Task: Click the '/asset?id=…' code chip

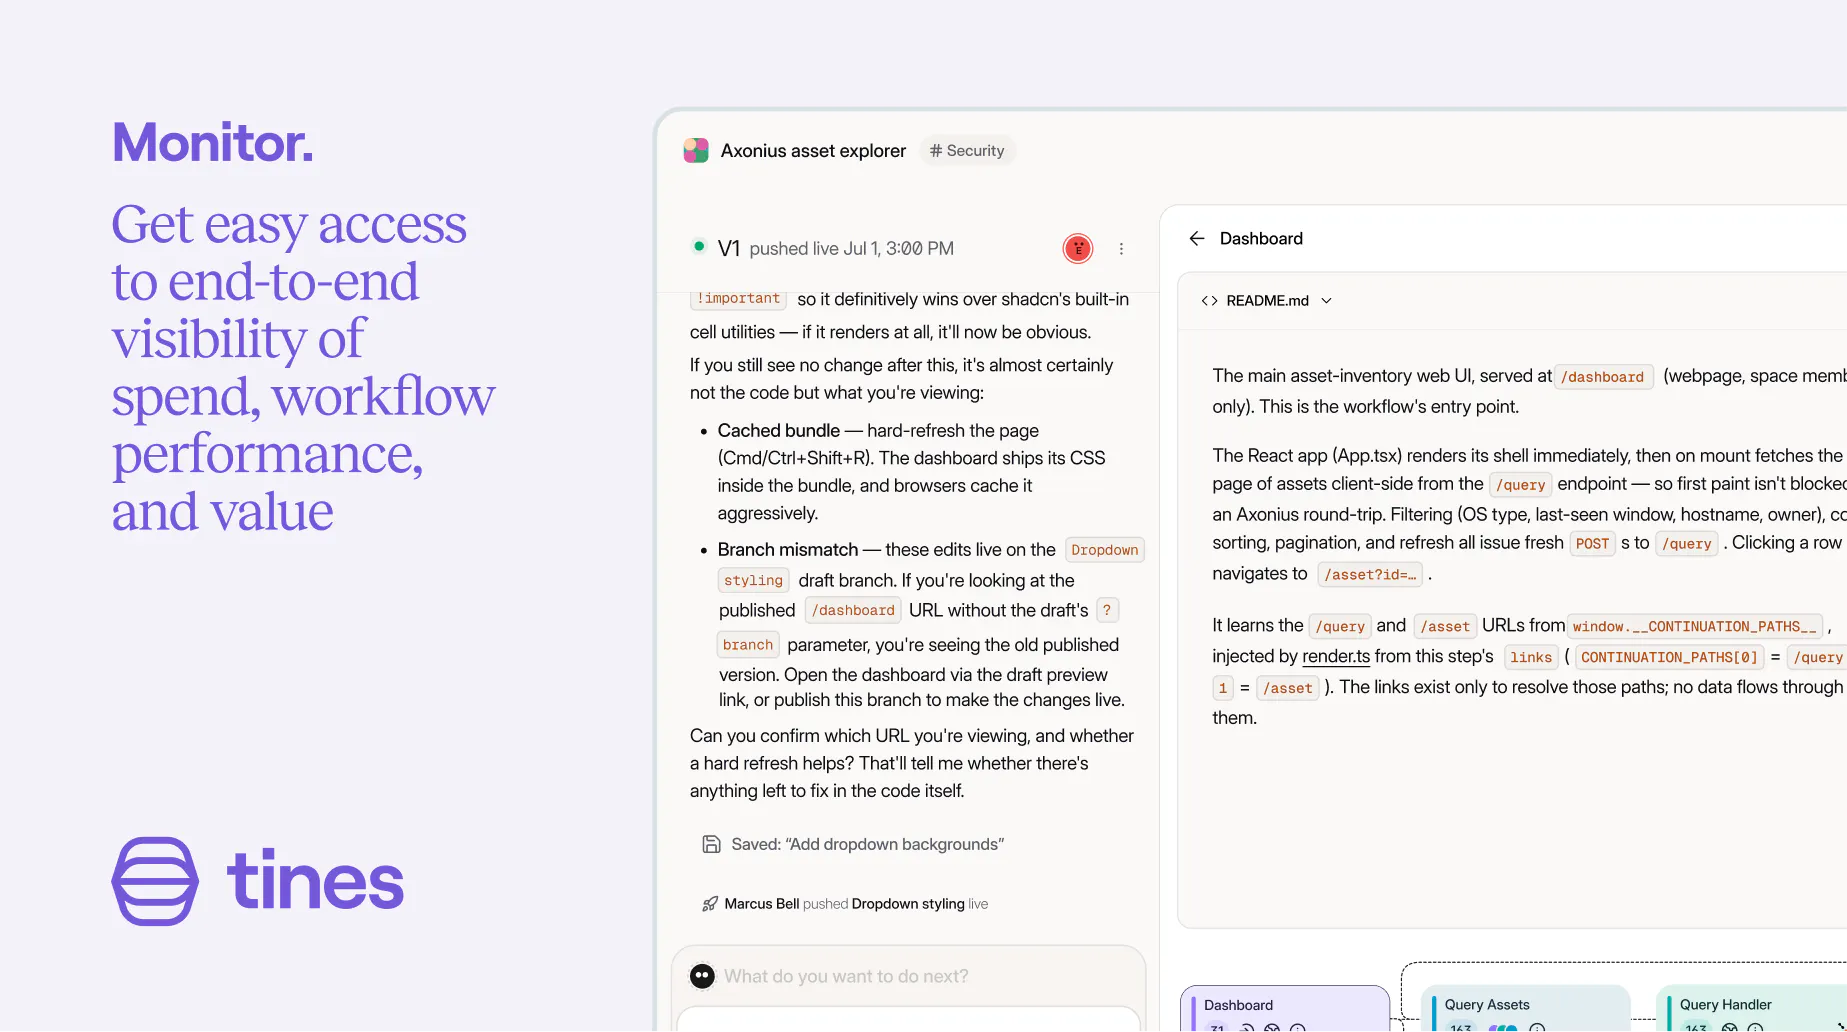Action: tap(1370, 575)
